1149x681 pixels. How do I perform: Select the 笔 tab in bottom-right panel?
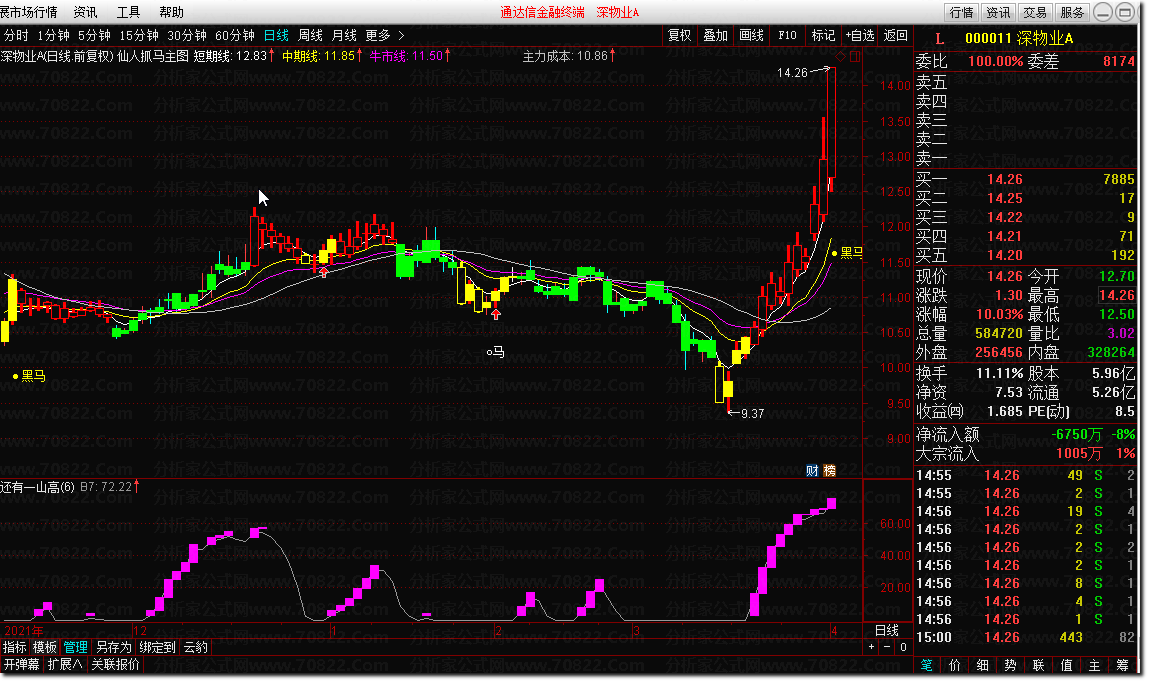(927, 666)
